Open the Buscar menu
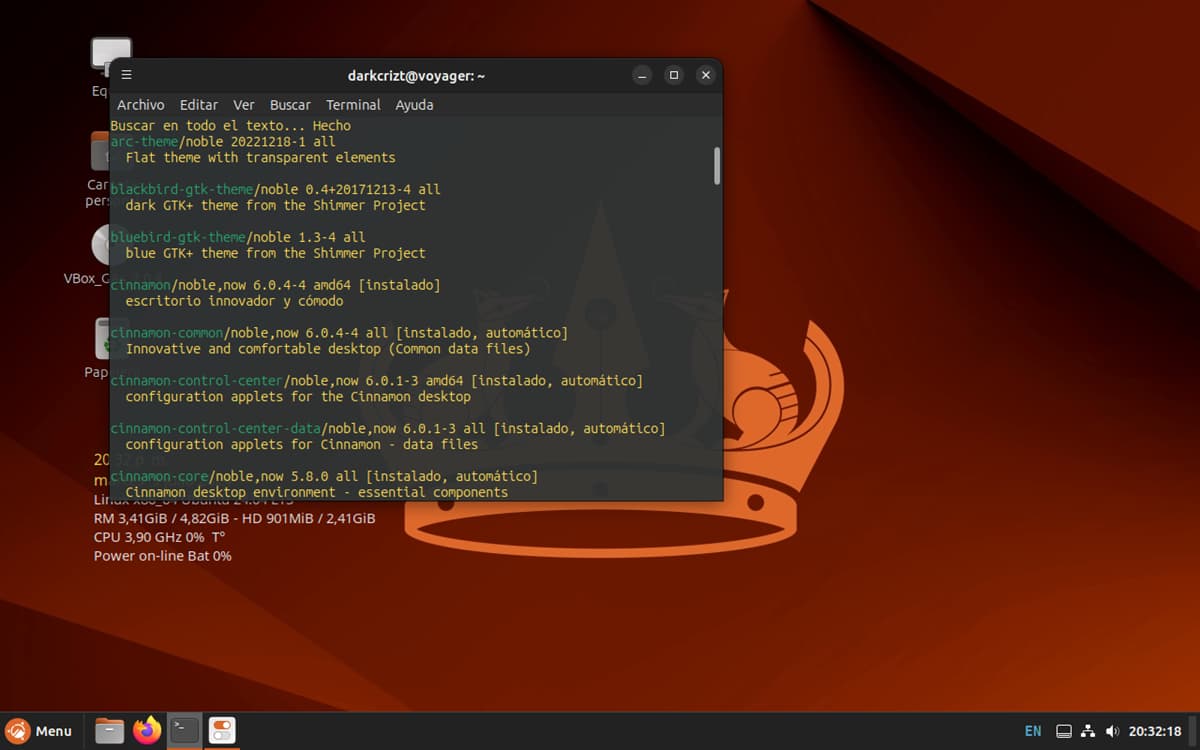 290,105
